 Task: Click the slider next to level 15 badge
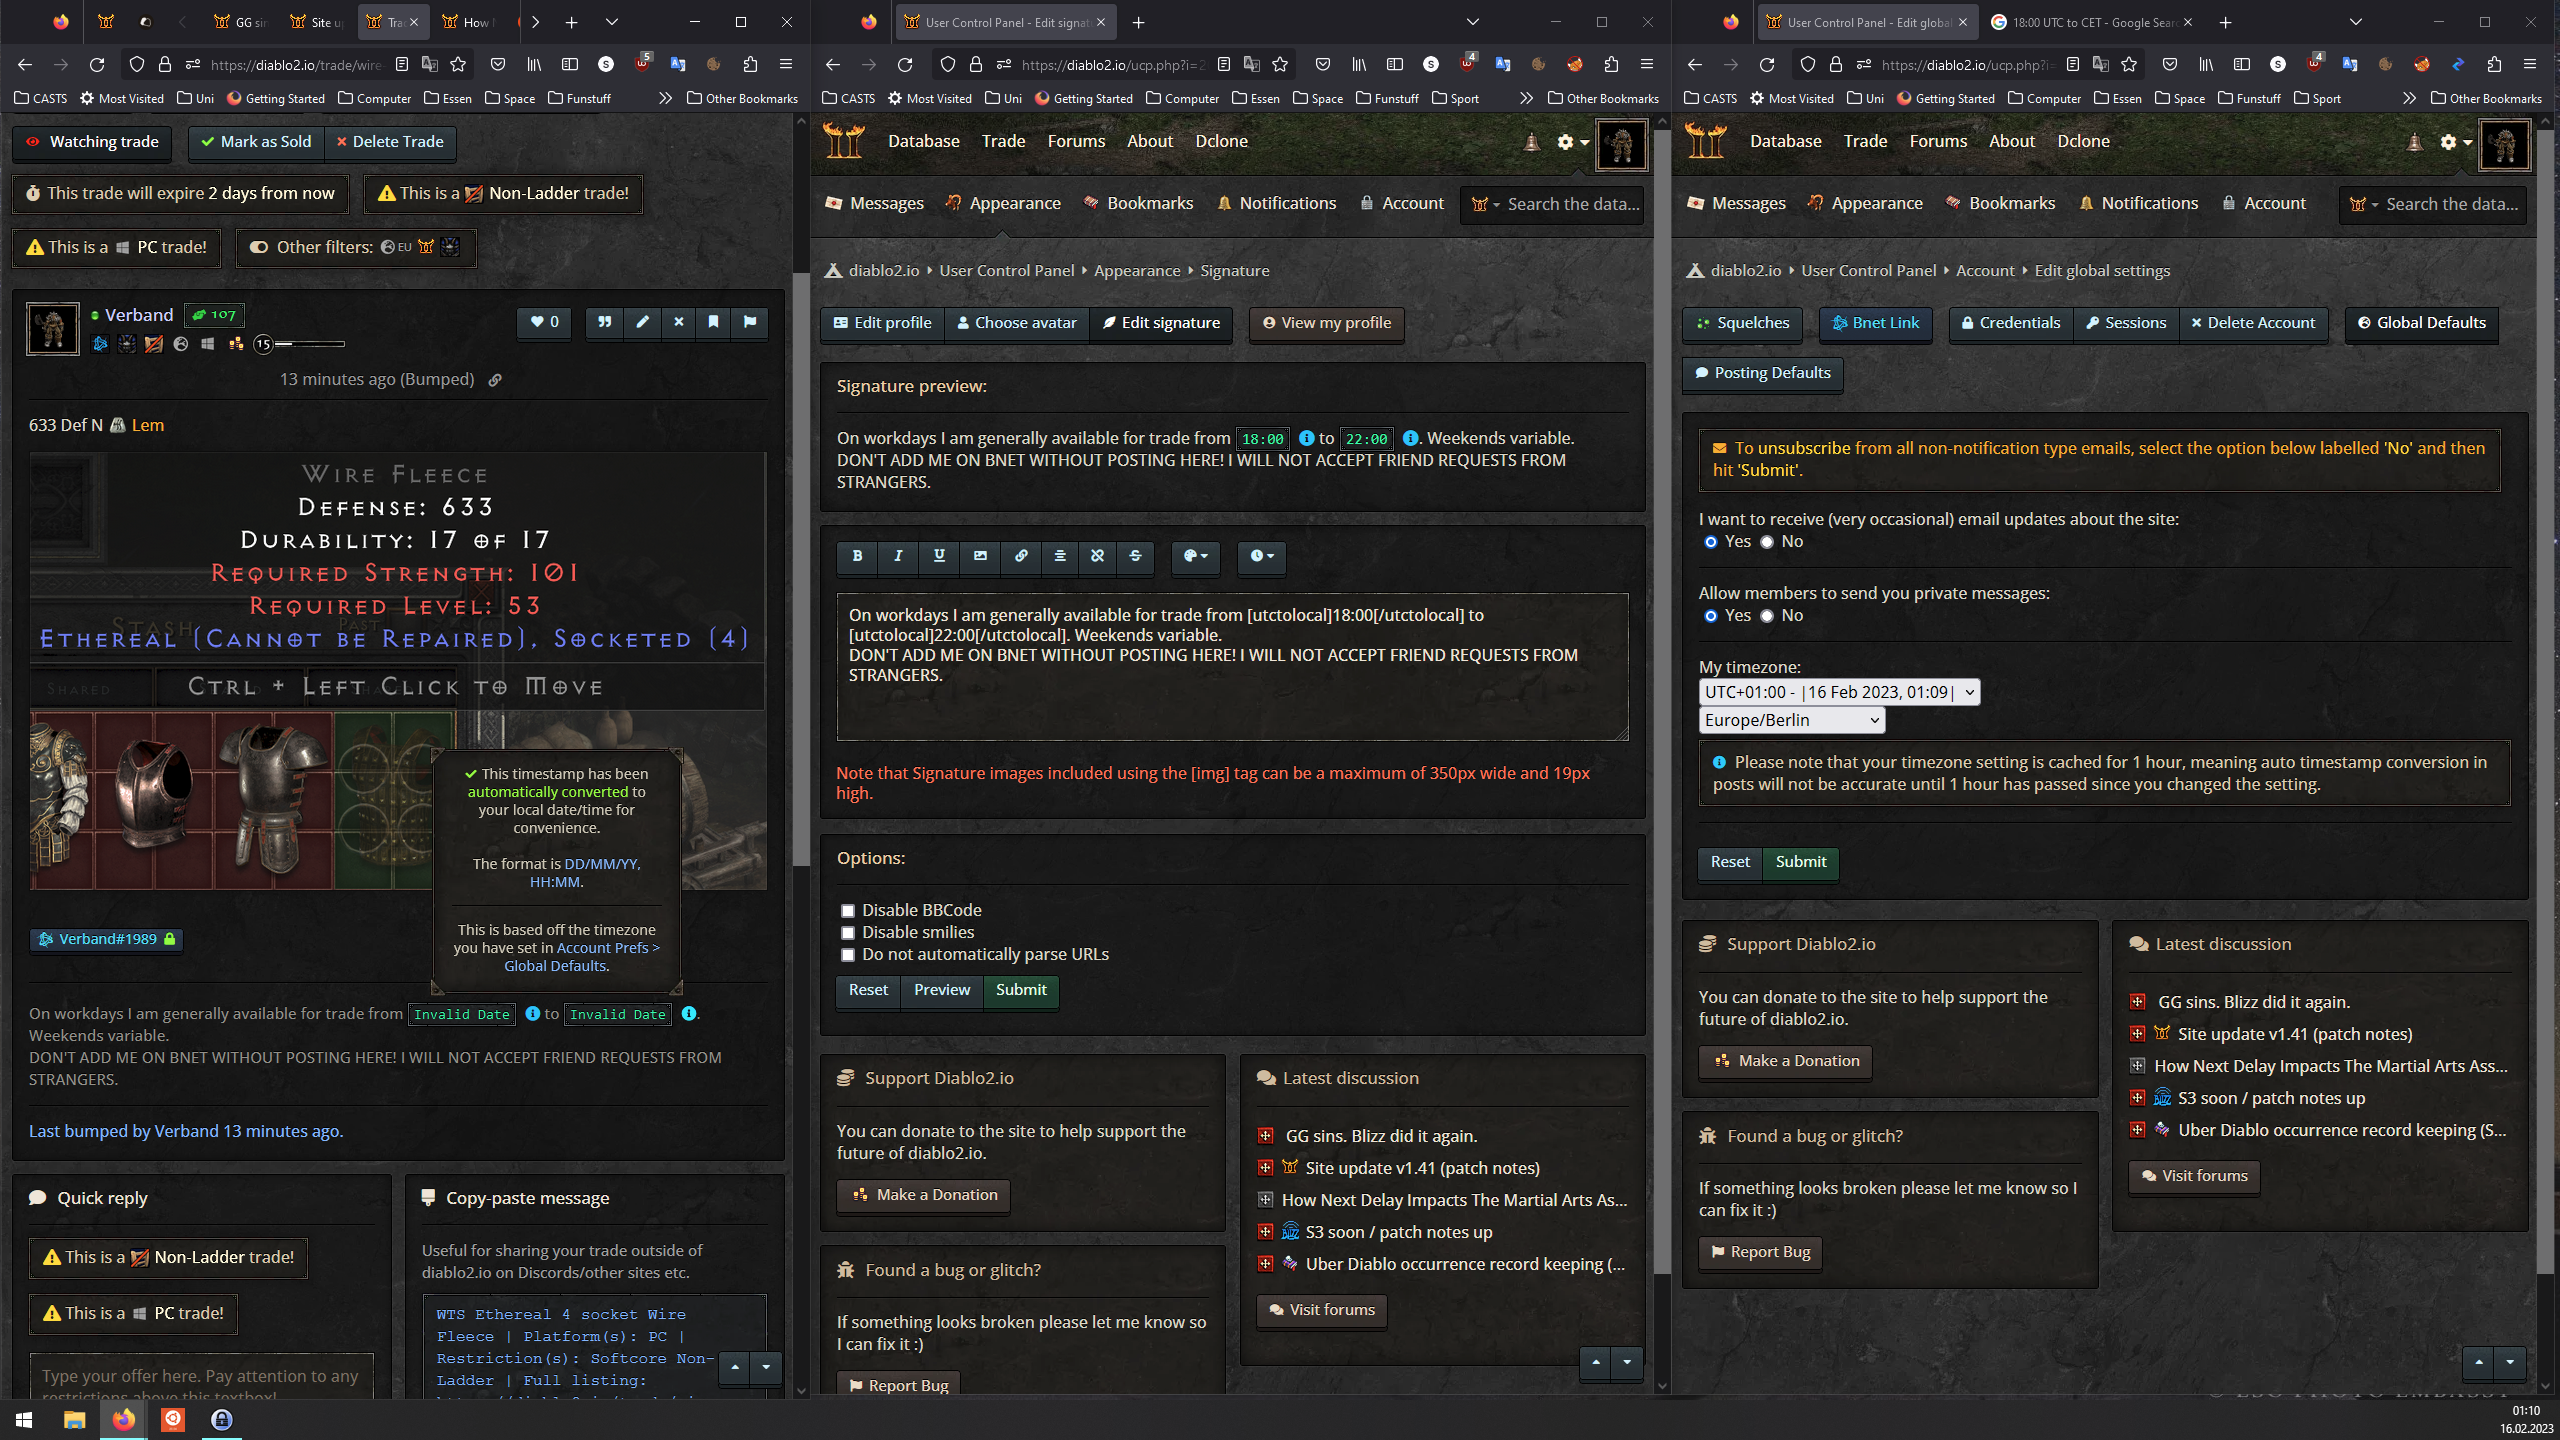pos(310,344)
